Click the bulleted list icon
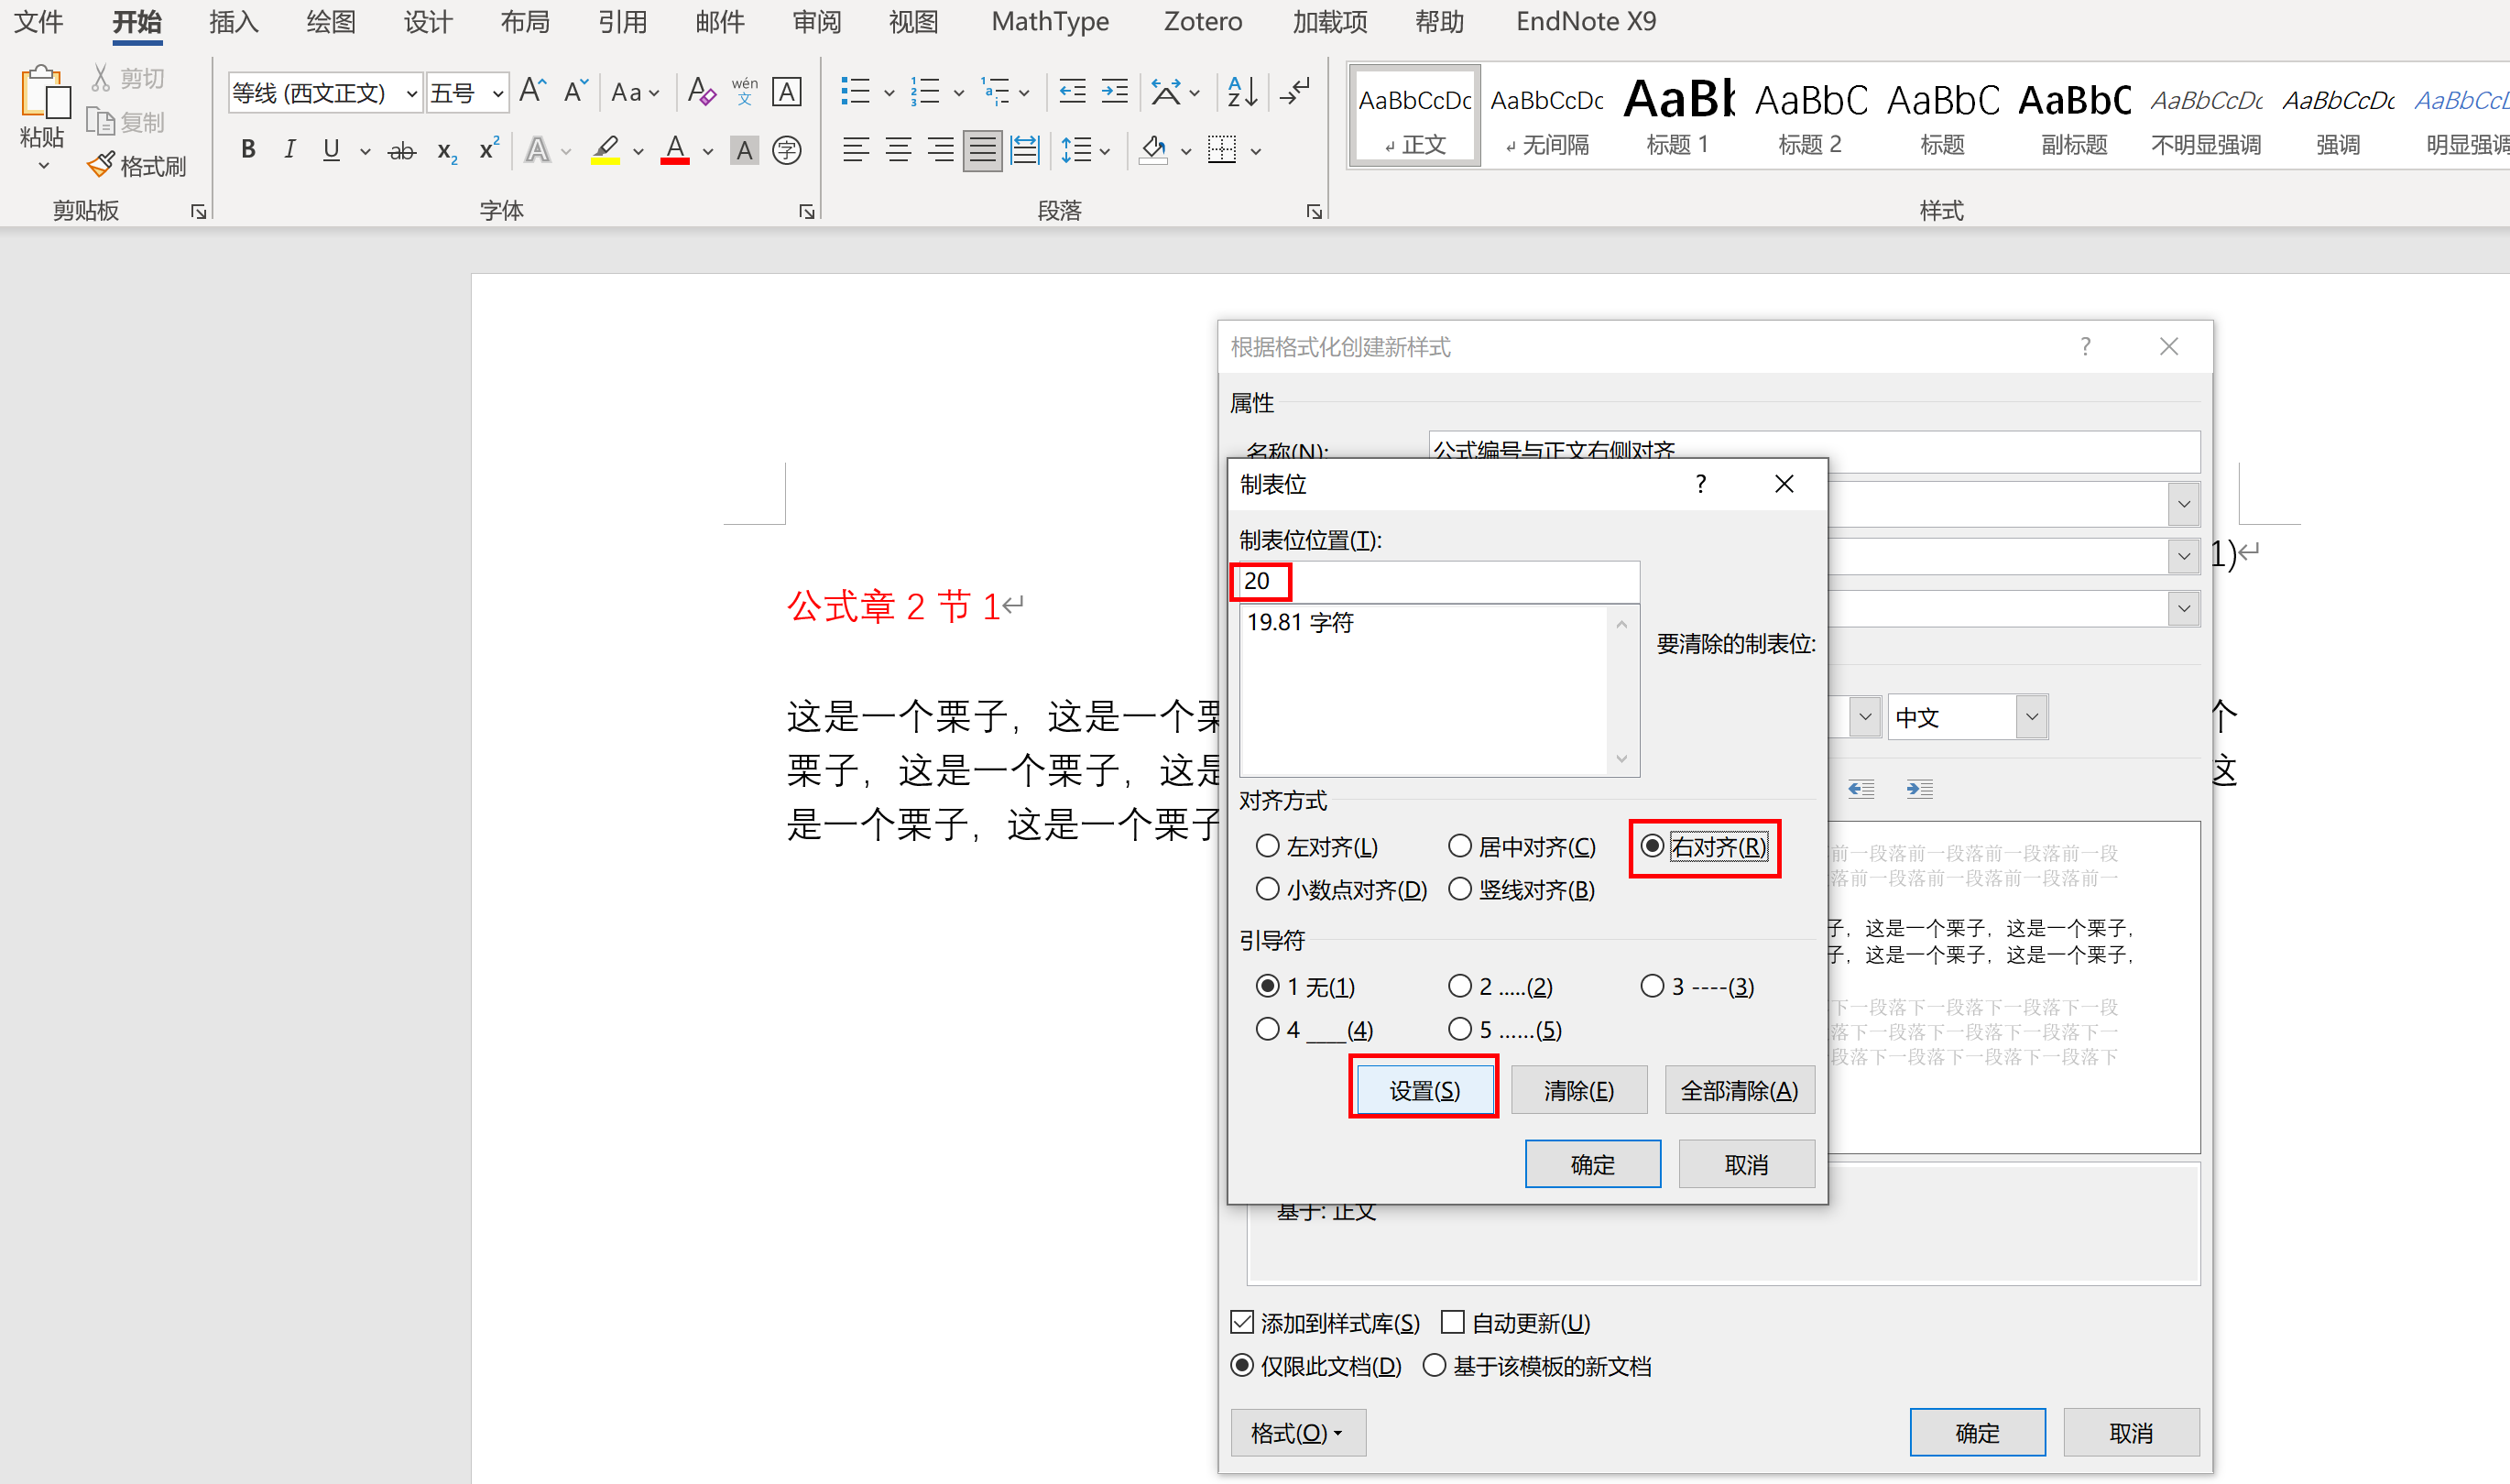This screenshot has height=1484, width=2510. (x=855, y=92)
